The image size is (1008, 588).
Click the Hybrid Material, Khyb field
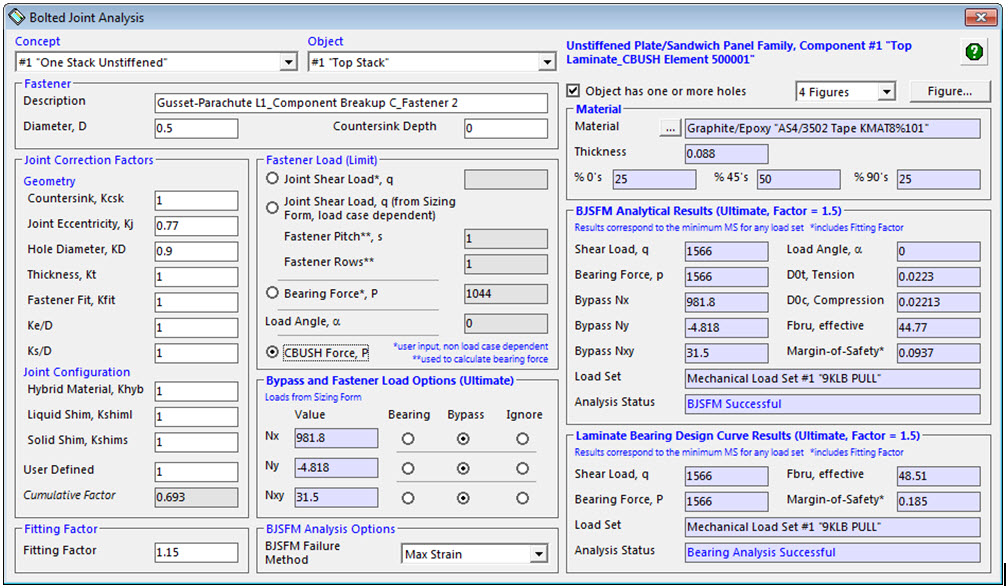pyautogui.click(x=196, y=391)
